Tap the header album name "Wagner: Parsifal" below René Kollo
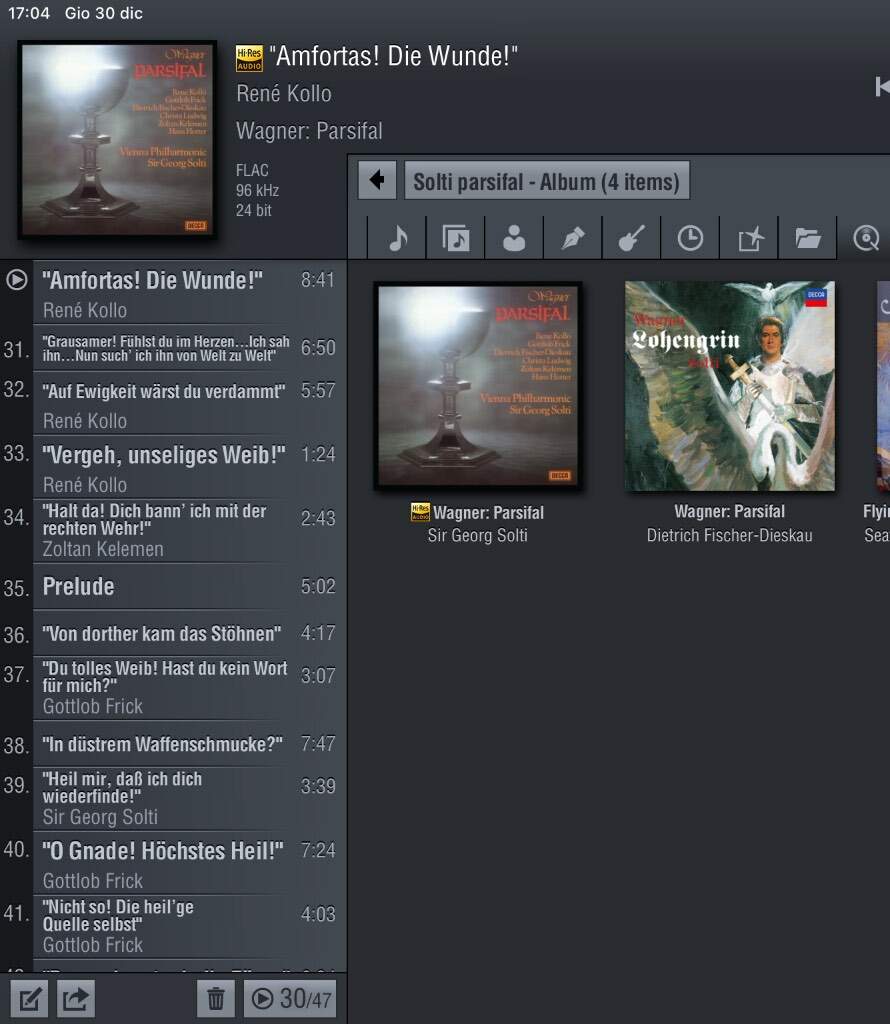The image size is (890, 1024). coord(310,131)
